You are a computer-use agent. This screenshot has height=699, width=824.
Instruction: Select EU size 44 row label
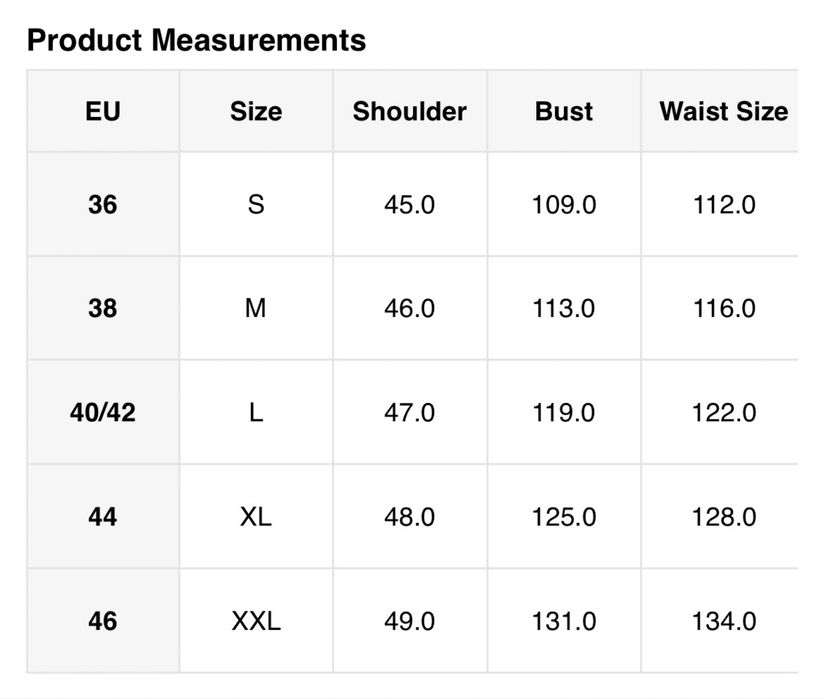pyautogui.click(x=102, y=517)
